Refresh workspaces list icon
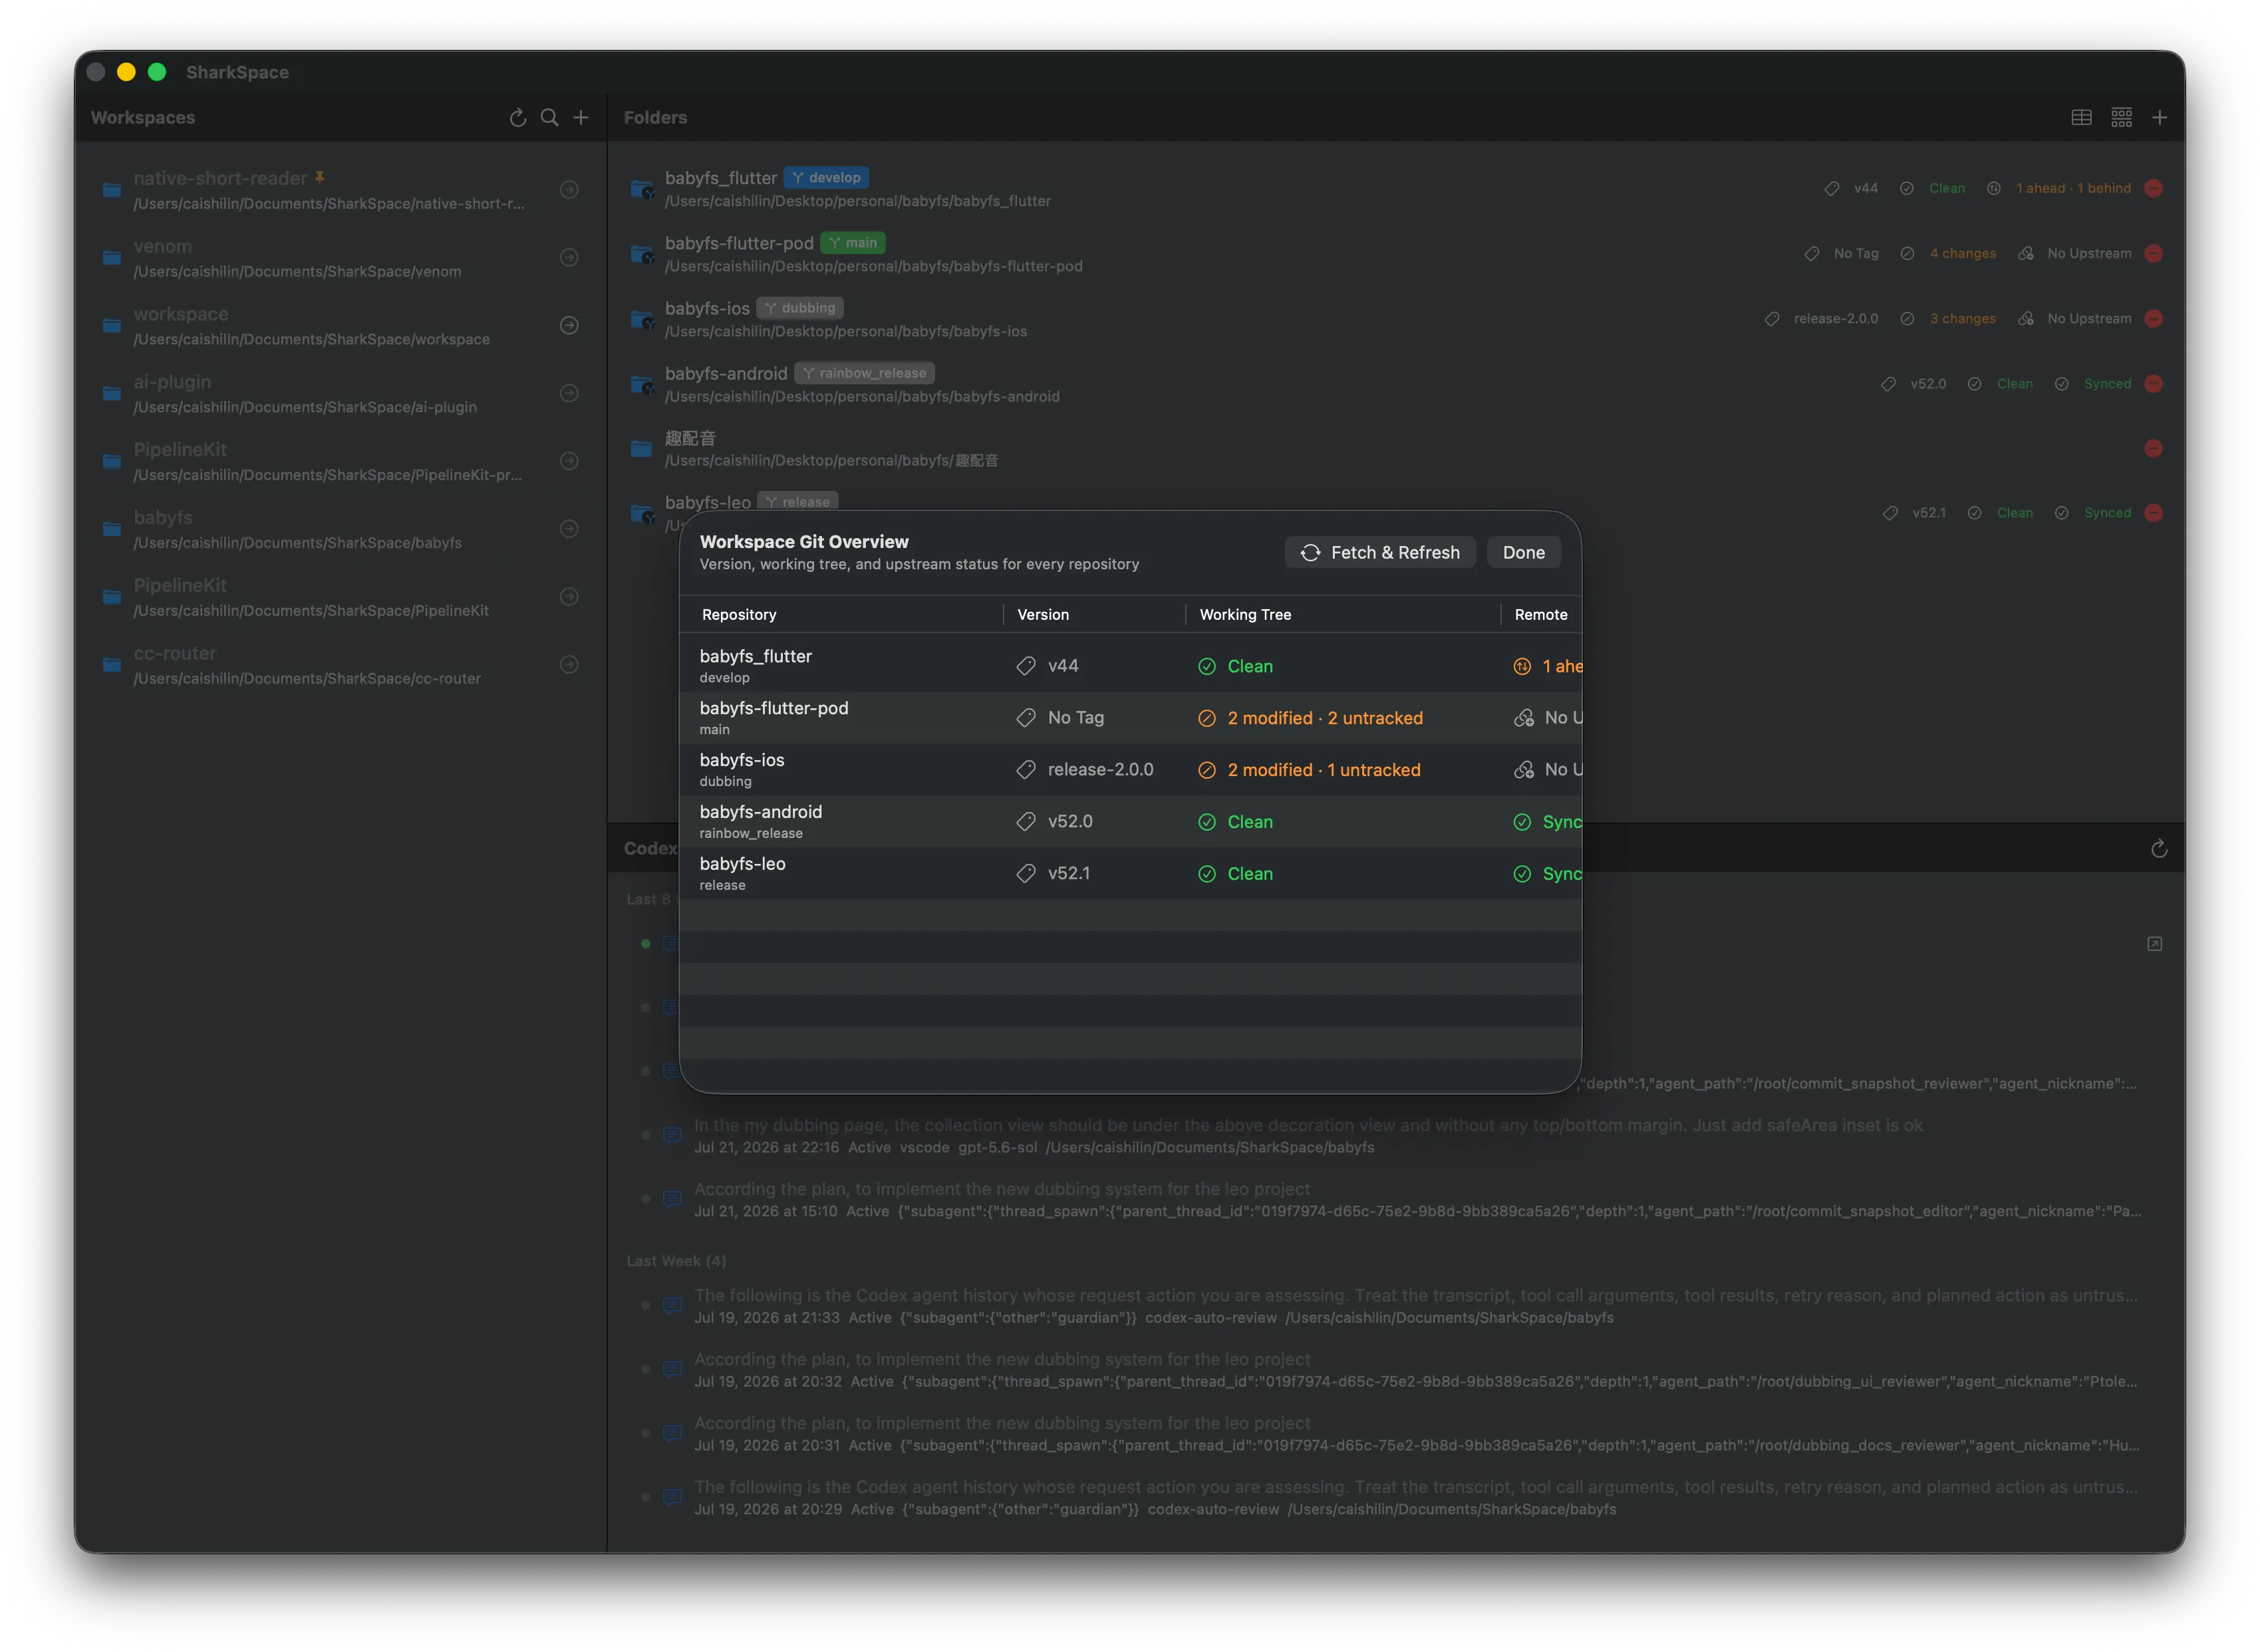 [x=517, y=118]
